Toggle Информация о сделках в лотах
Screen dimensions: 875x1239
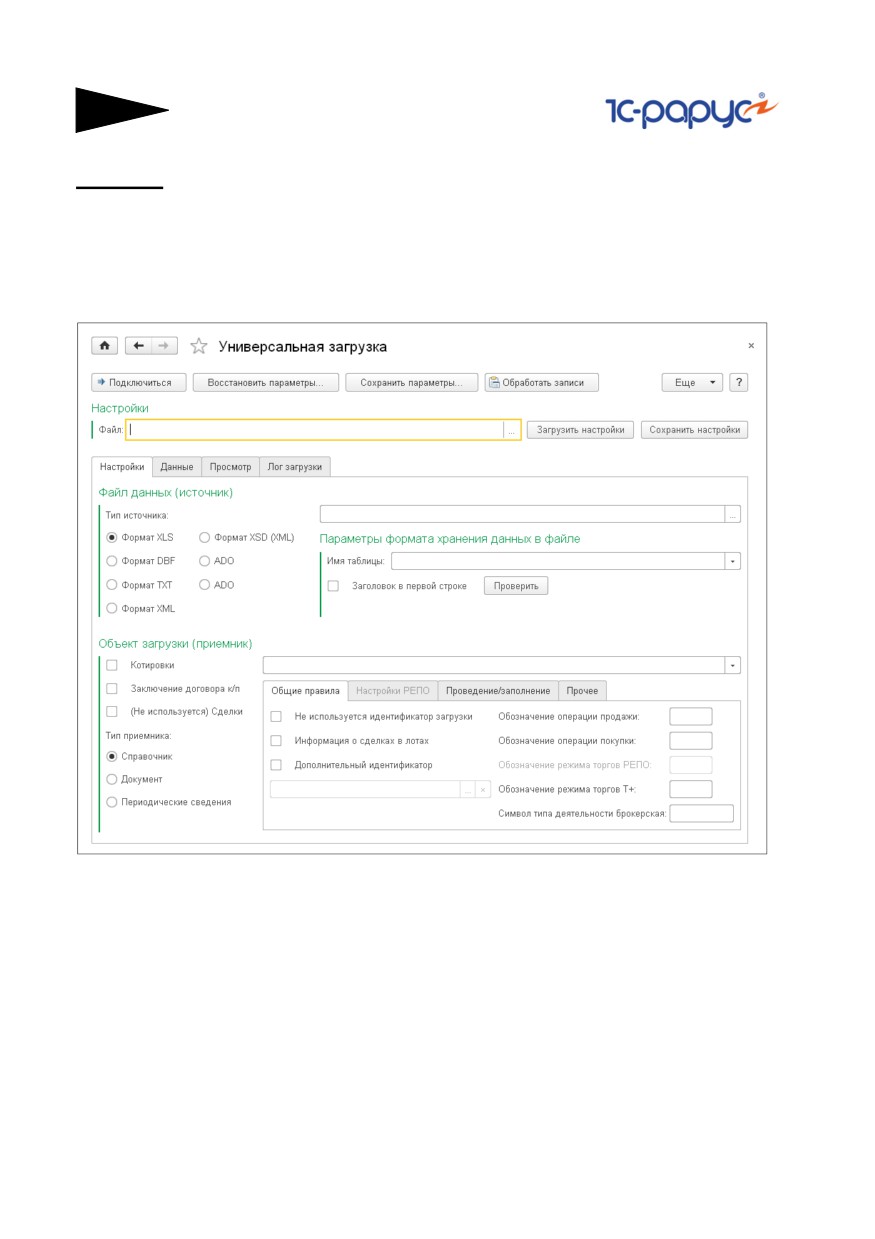276,741
